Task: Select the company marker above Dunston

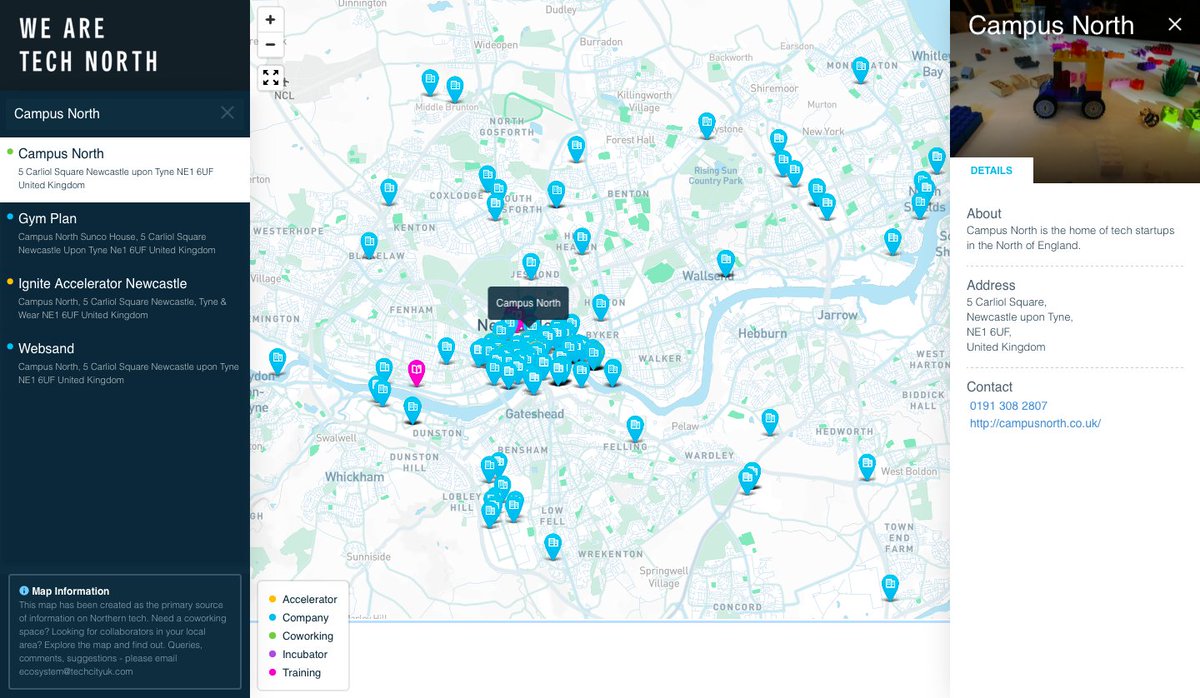Action: coord(412,410)
